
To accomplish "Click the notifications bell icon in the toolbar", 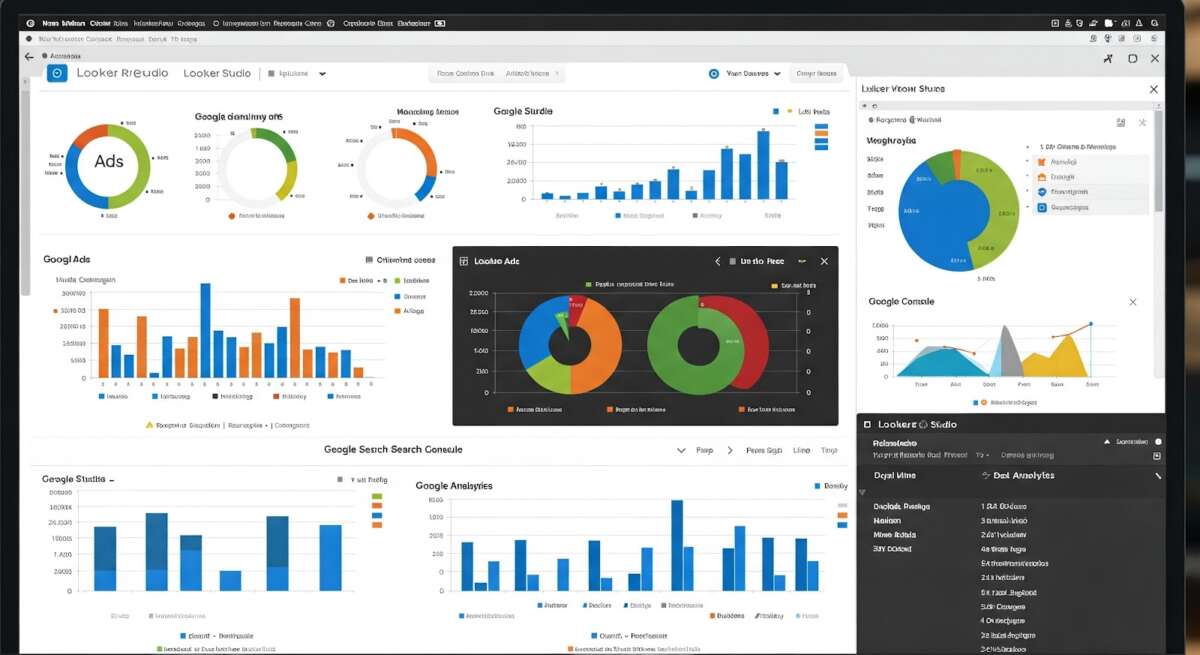I will 1139,22.
